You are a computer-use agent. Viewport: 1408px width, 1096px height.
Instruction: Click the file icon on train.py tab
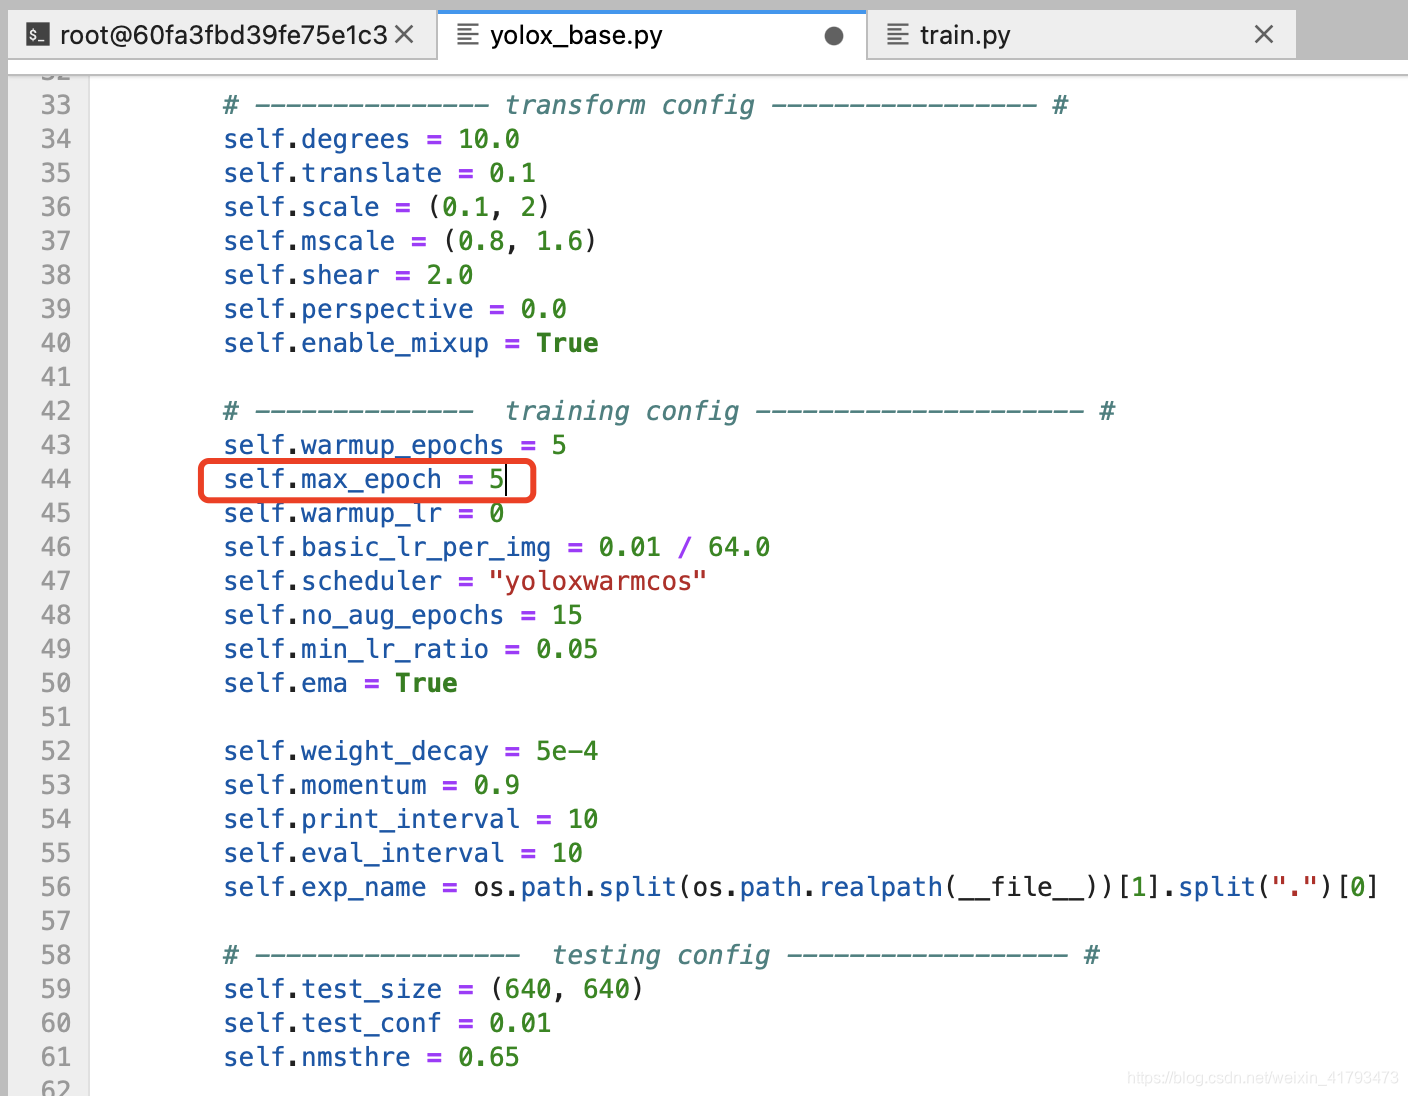click(x=898, y=35)
